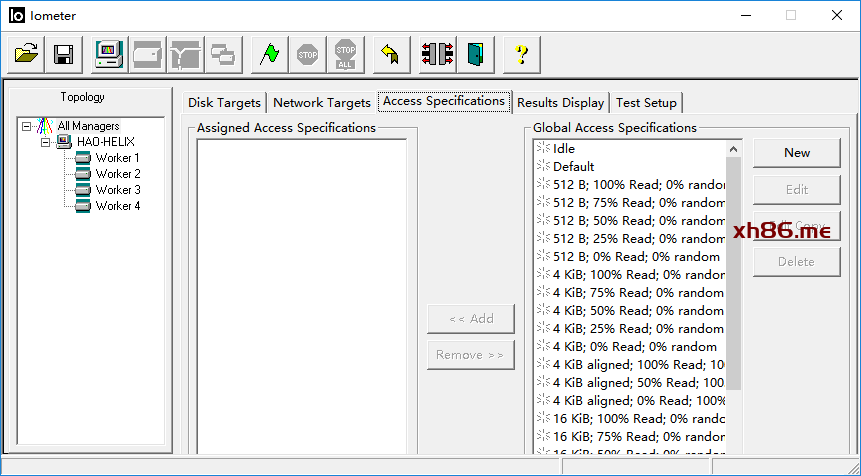Viewport: 861px width, 476px height.
Task: Click the Edit button
Action: coord(797,189)
